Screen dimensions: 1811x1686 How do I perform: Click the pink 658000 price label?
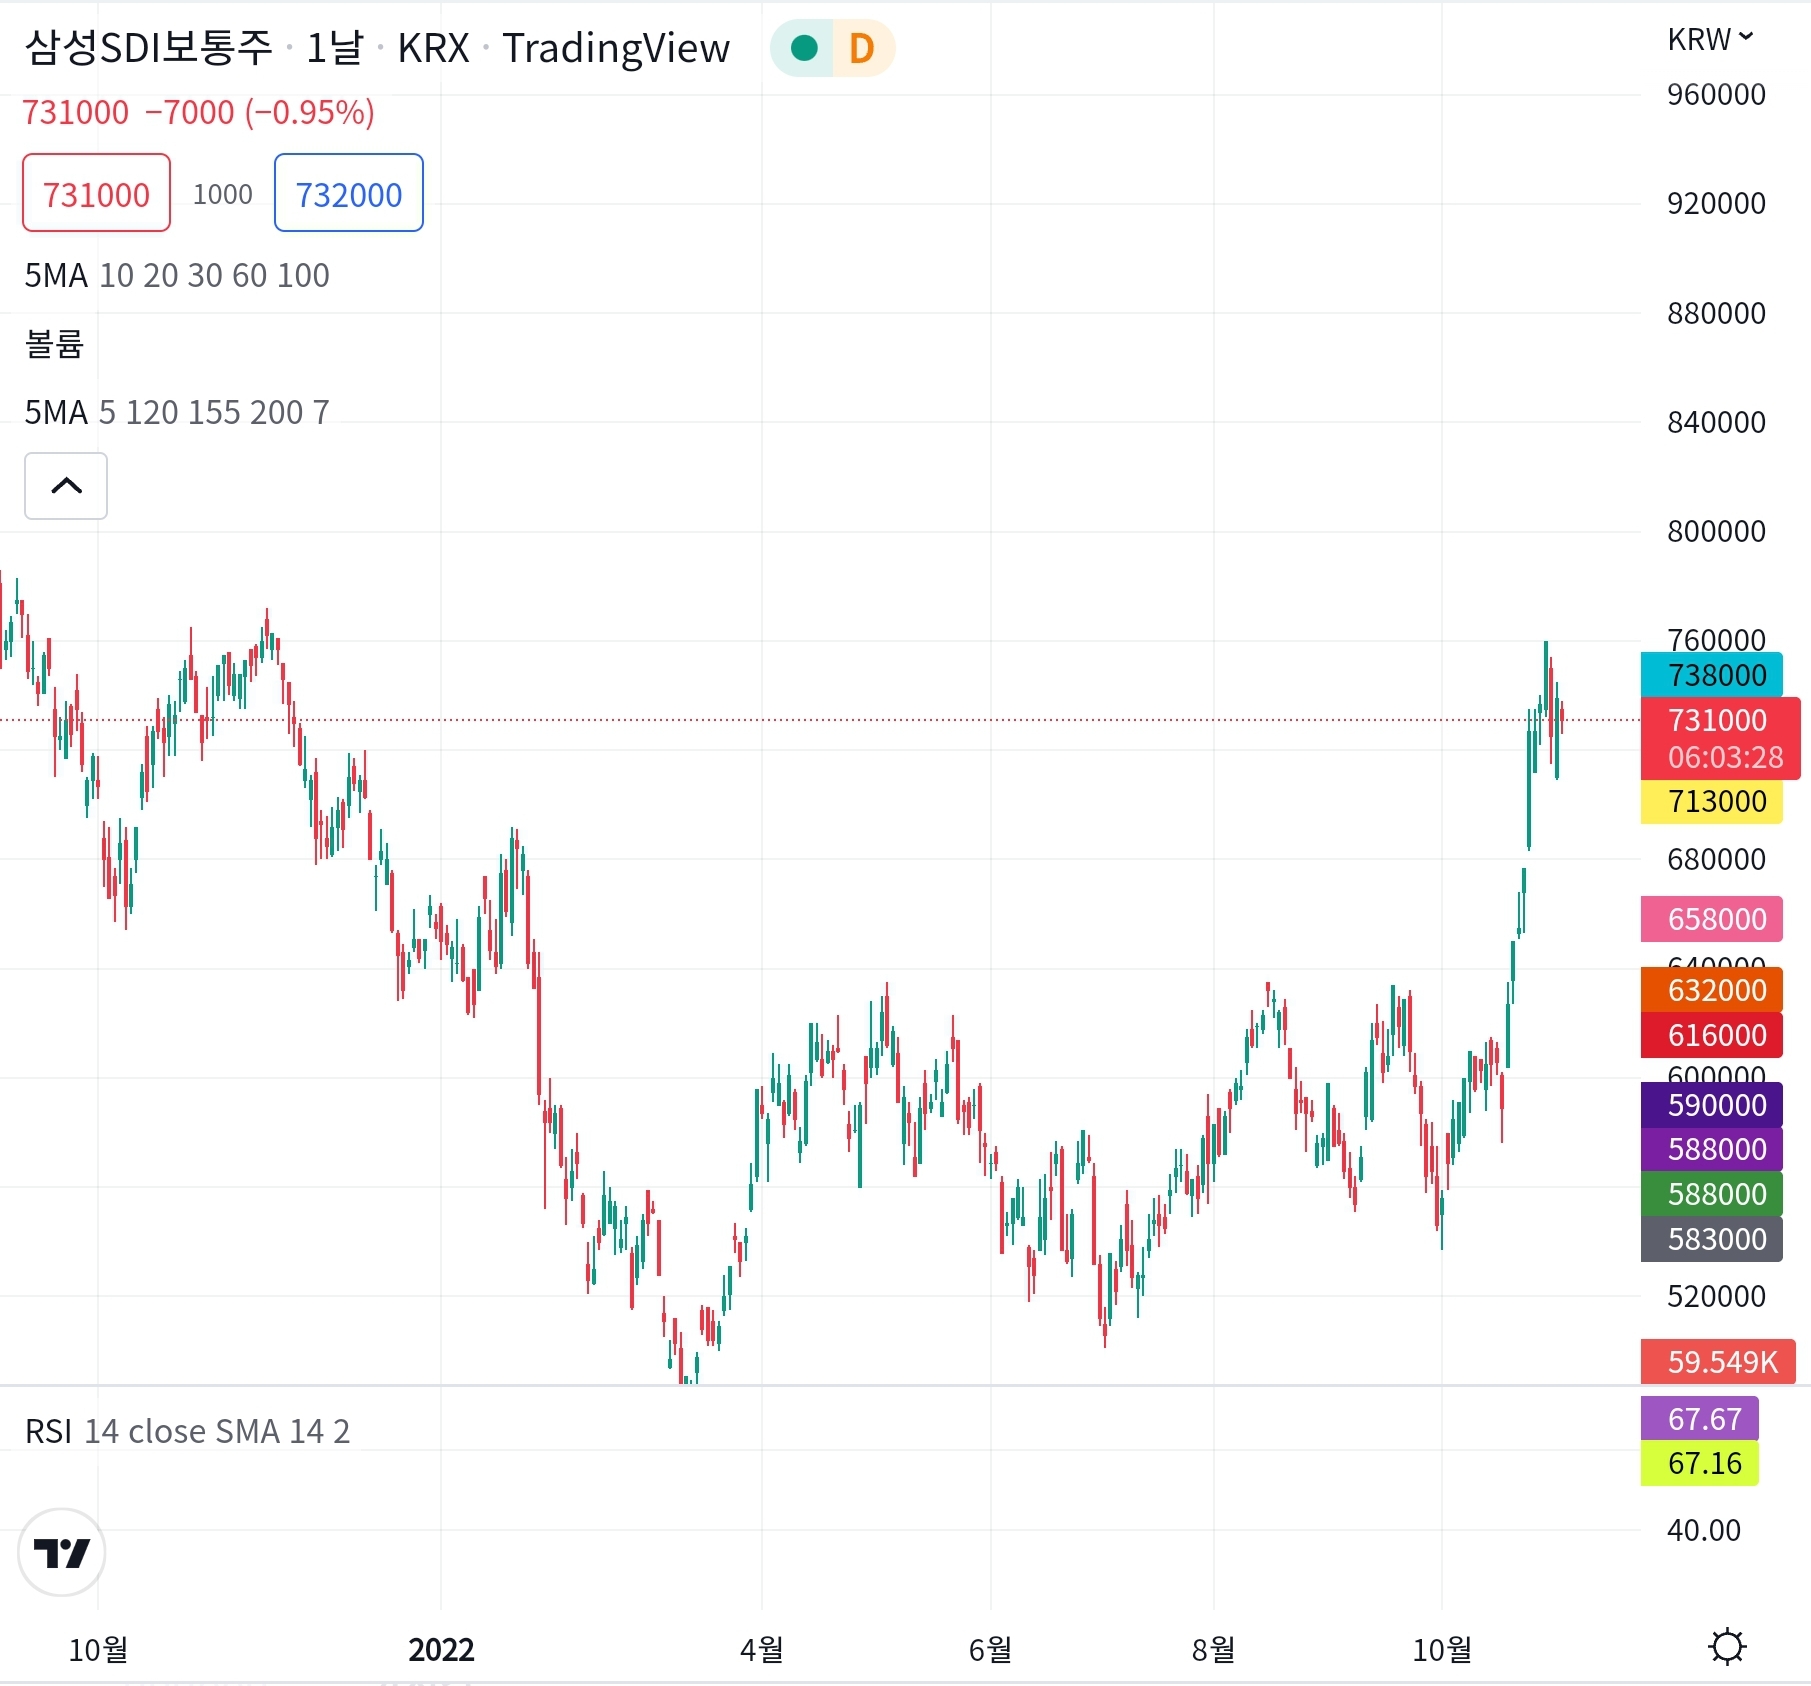pyautogui.click(x=1712, y=919)
